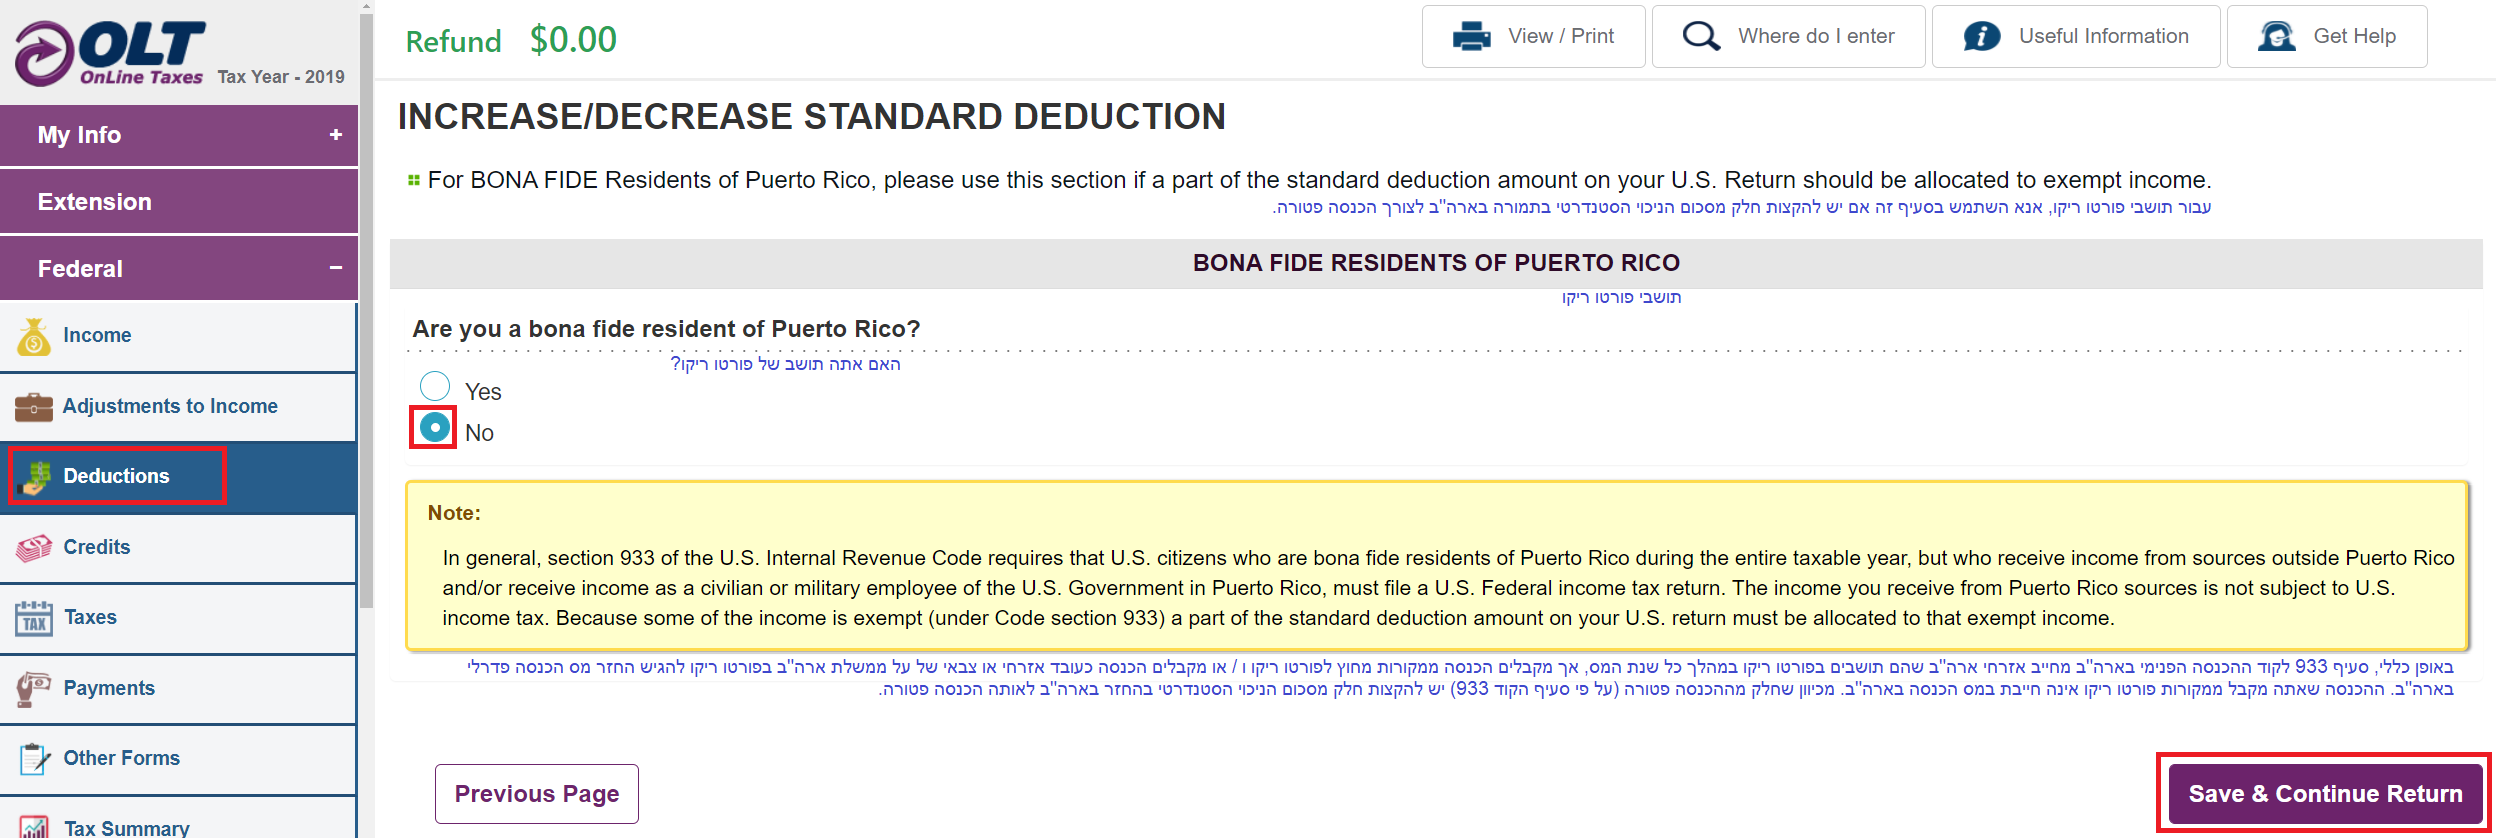Click the printer icon for View / Print

click(1471, 36)
